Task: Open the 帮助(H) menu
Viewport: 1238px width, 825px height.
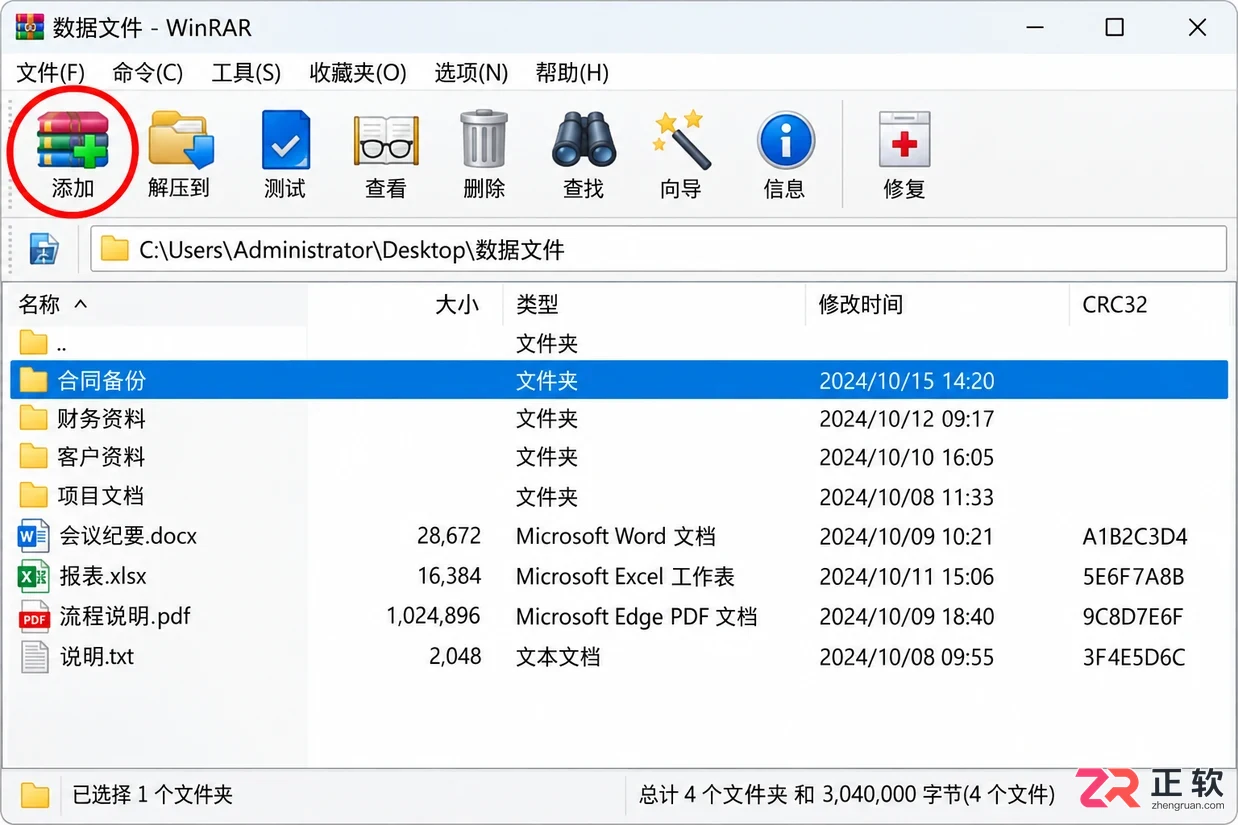Action: (572, 73)
